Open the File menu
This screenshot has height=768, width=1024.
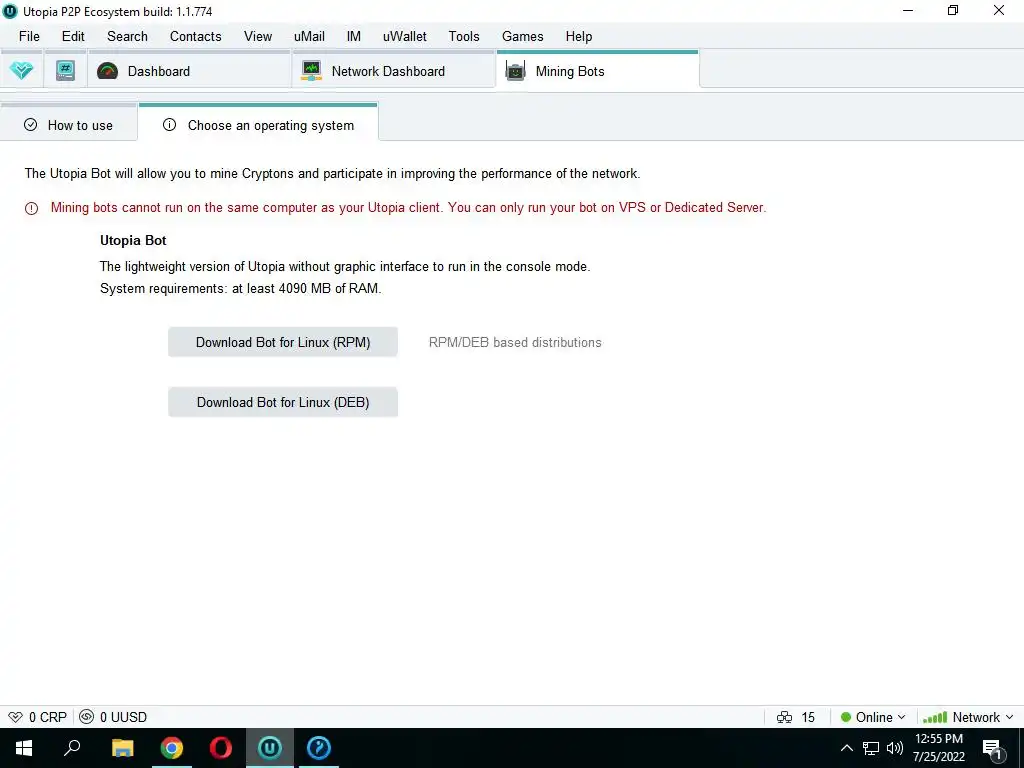coord(29,37)
